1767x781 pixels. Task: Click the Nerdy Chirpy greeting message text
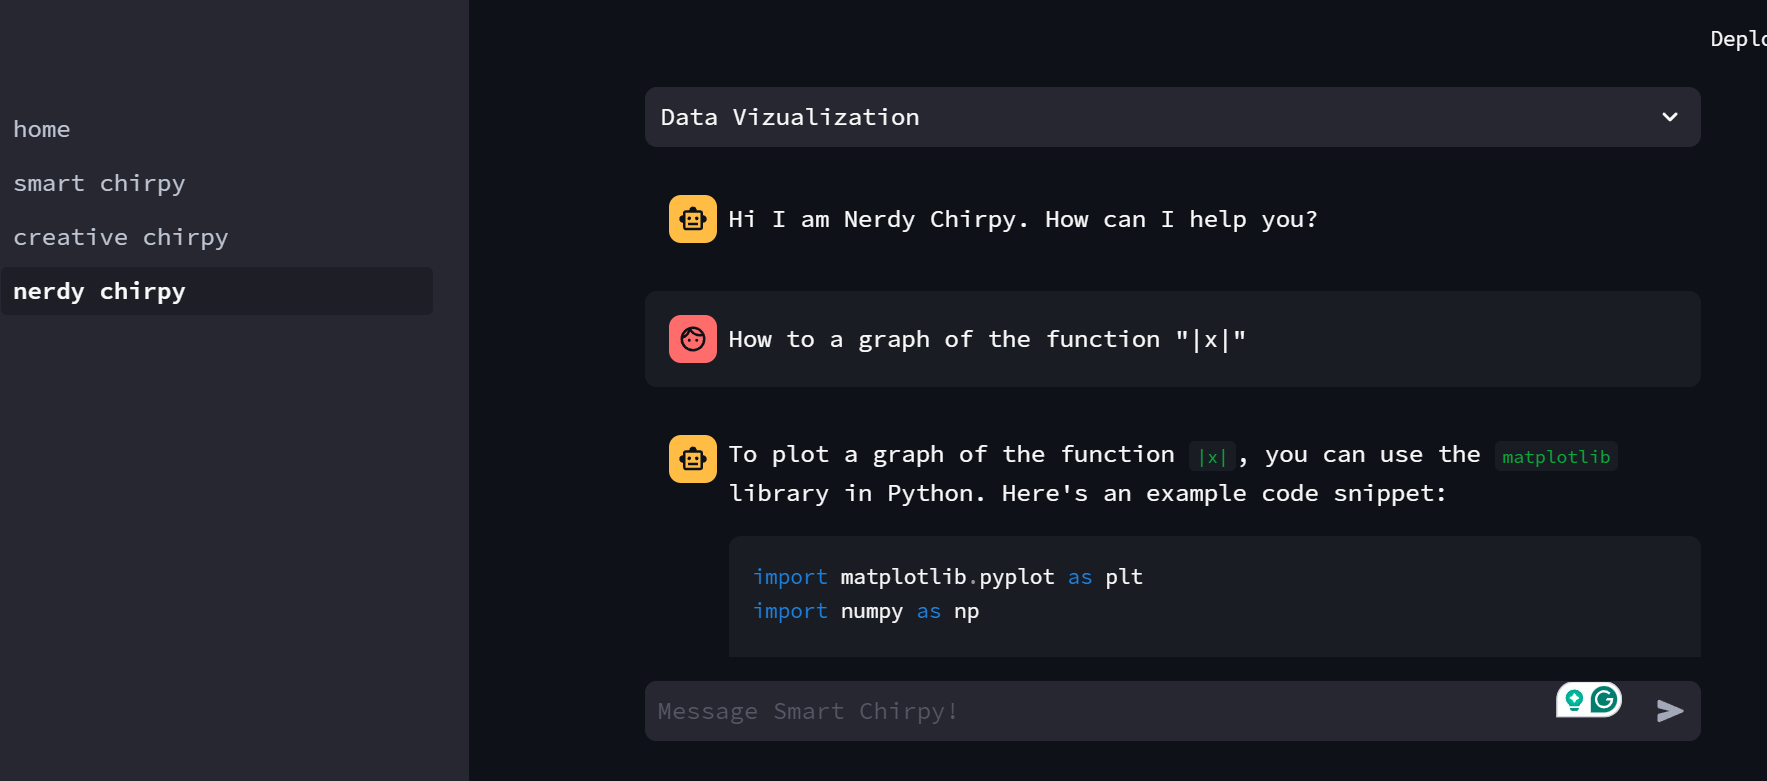1022,219
